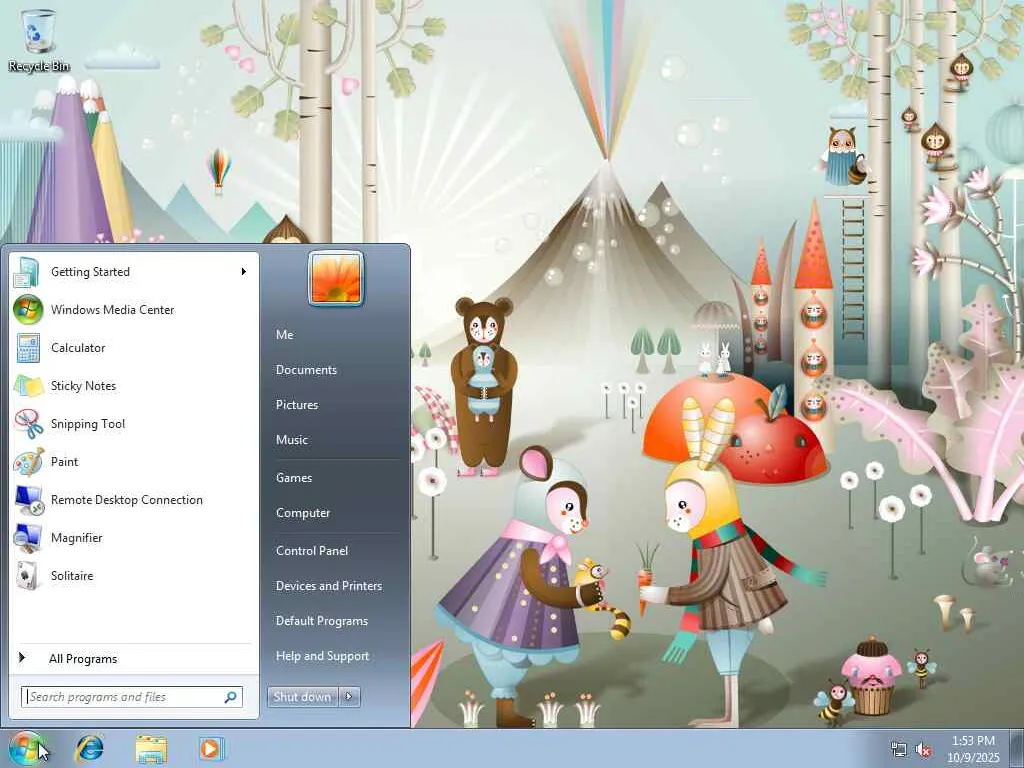This screenshot has width=1024, height=768.
Task: Open the Recycle Bin desktop icon
Action: (x=39, y=40)
